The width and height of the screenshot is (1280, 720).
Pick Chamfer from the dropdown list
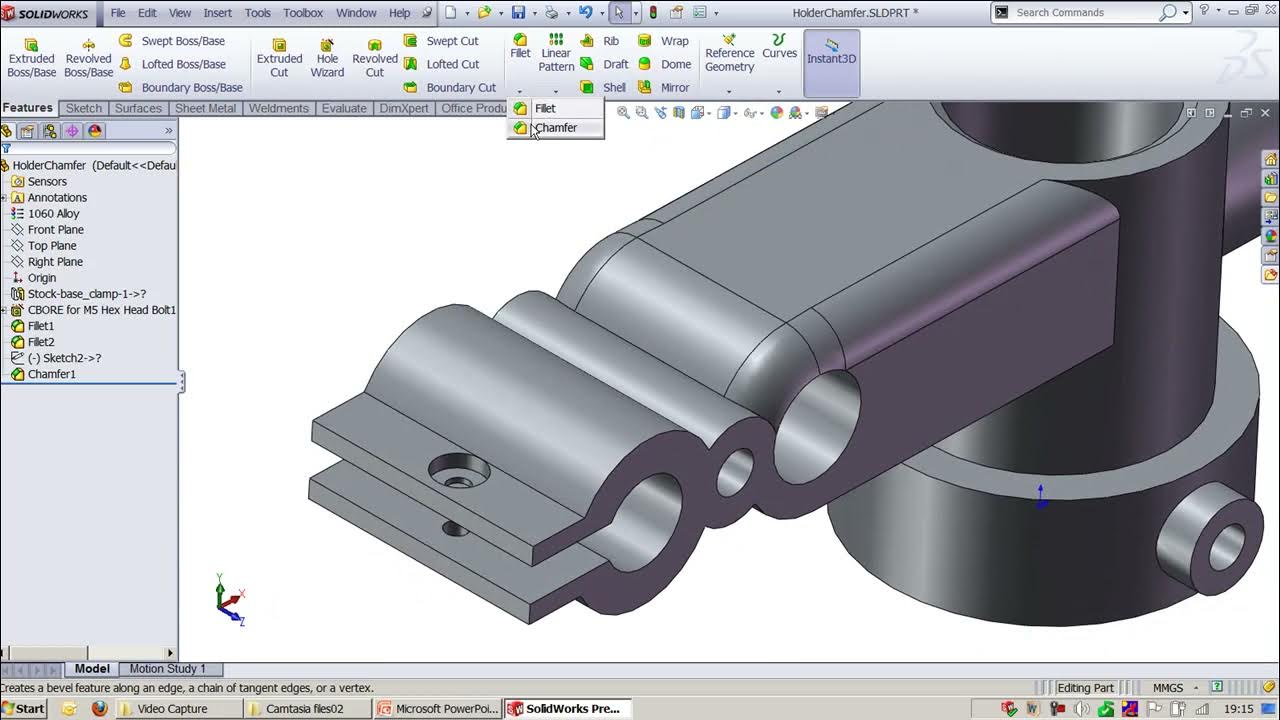[x=555, y=128]
